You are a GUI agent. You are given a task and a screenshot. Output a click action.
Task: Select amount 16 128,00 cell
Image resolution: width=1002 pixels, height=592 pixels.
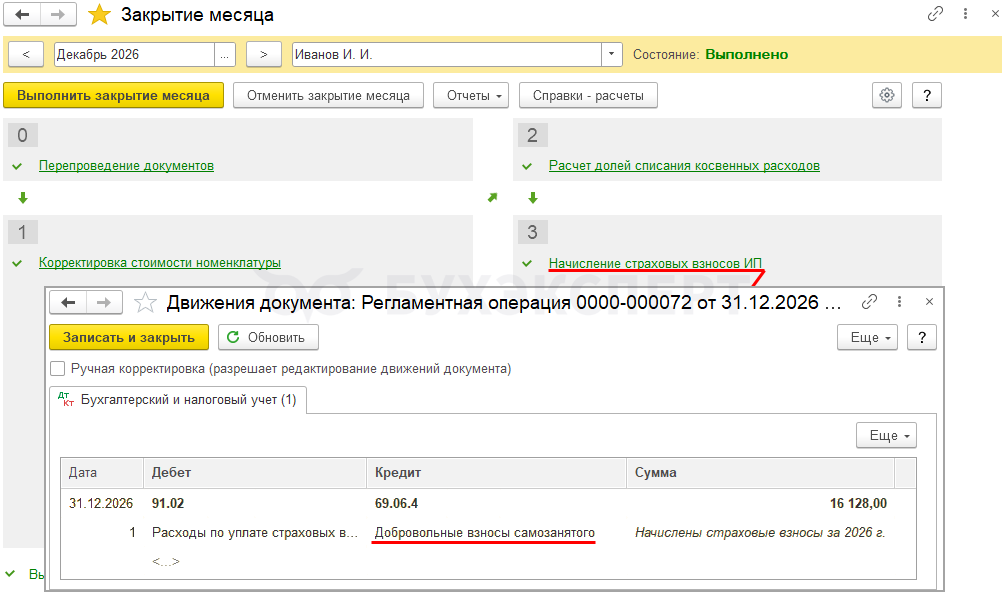click(x=858, y=504)
